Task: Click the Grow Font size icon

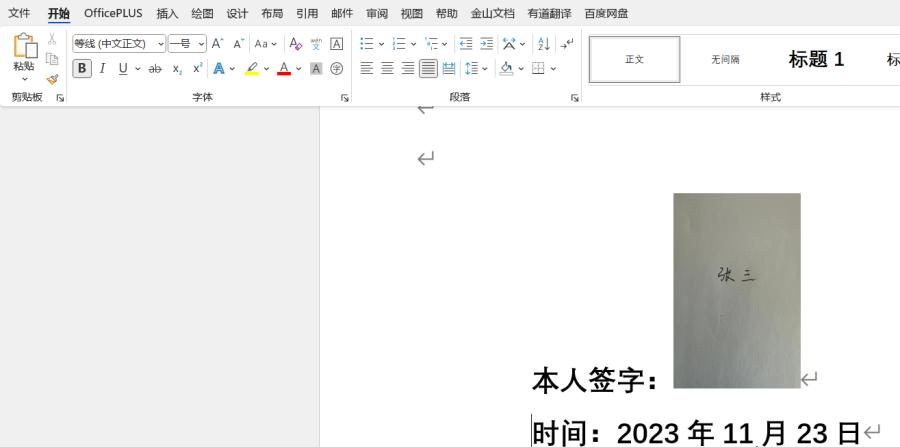Action: (217, 44)
